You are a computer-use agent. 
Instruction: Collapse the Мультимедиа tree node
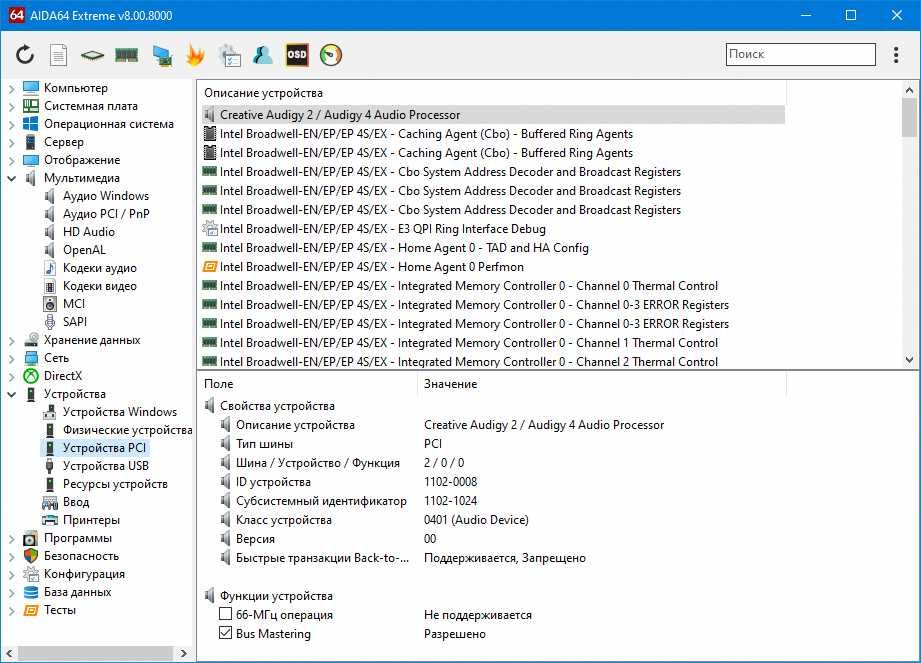coord(11,179)
